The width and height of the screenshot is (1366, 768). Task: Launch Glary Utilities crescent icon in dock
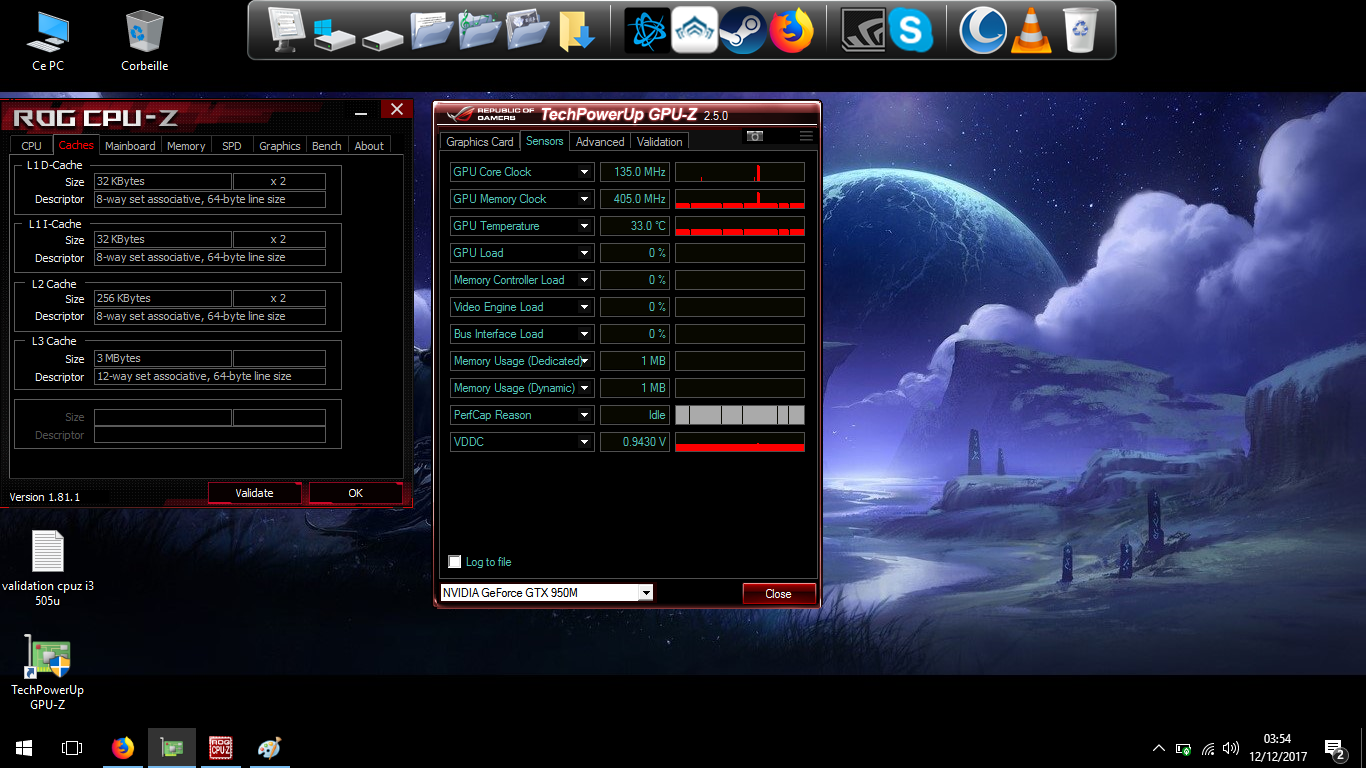[982, 30]
